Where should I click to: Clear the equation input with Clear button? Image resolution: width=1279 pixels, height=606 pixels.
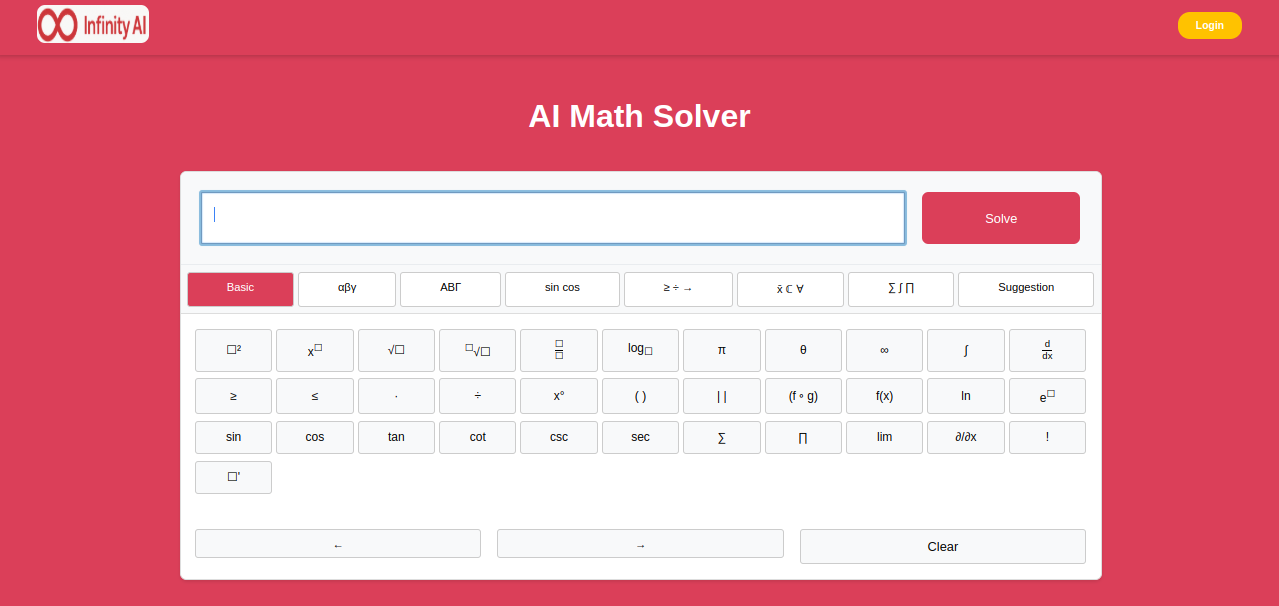pos(942,546)
